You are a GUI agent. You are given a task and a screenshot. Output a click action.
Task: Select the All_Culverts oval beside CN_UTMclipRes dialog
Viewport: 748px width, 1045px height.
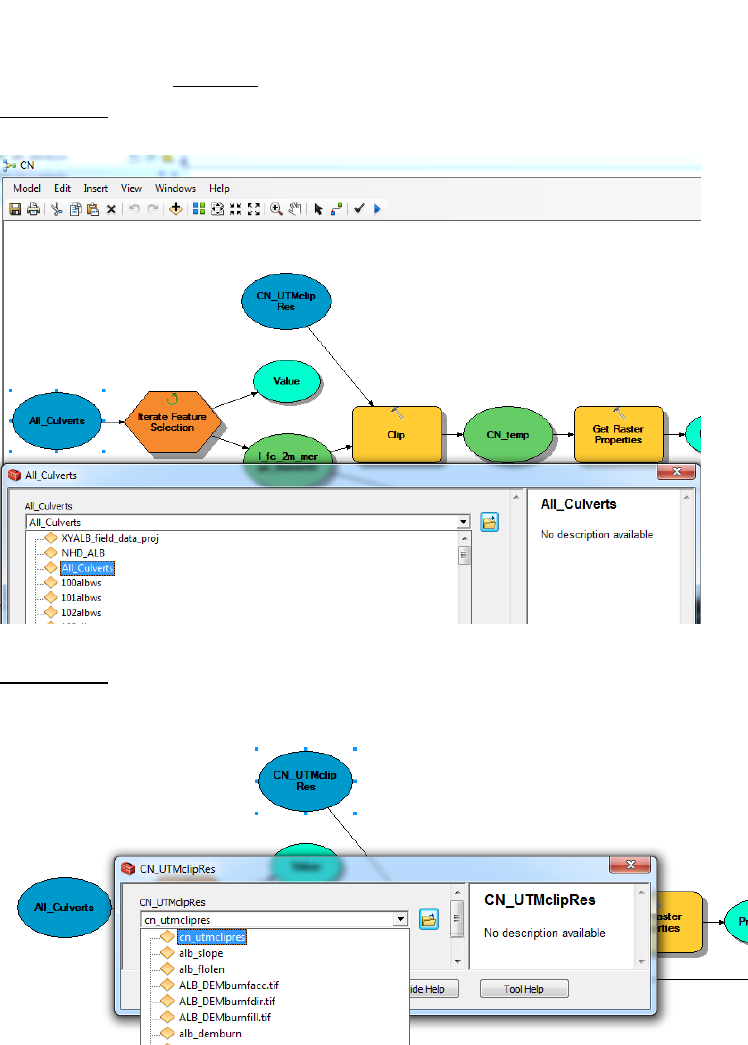tap(64, 908)
